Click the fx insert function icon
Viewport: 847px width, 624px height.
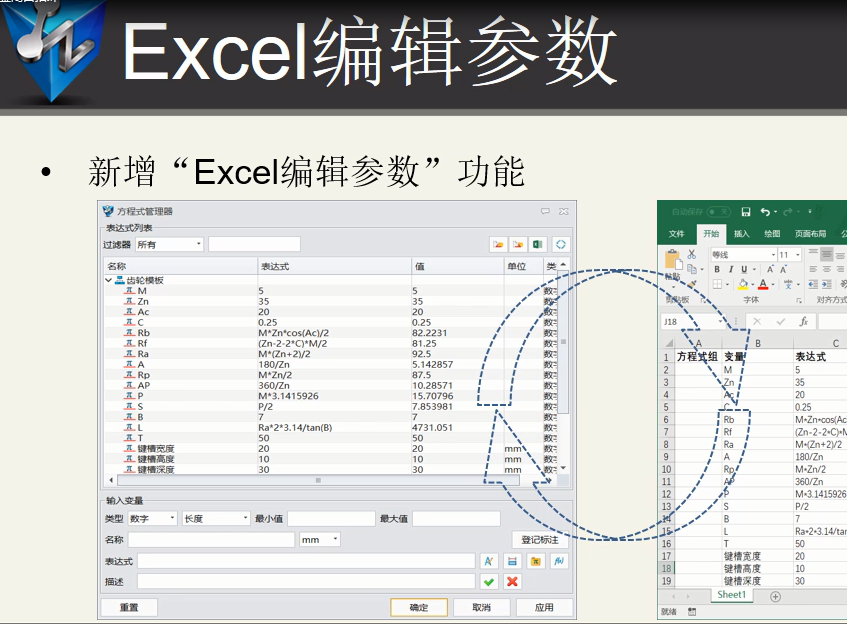pyautogui.click(x=803, y=322)
